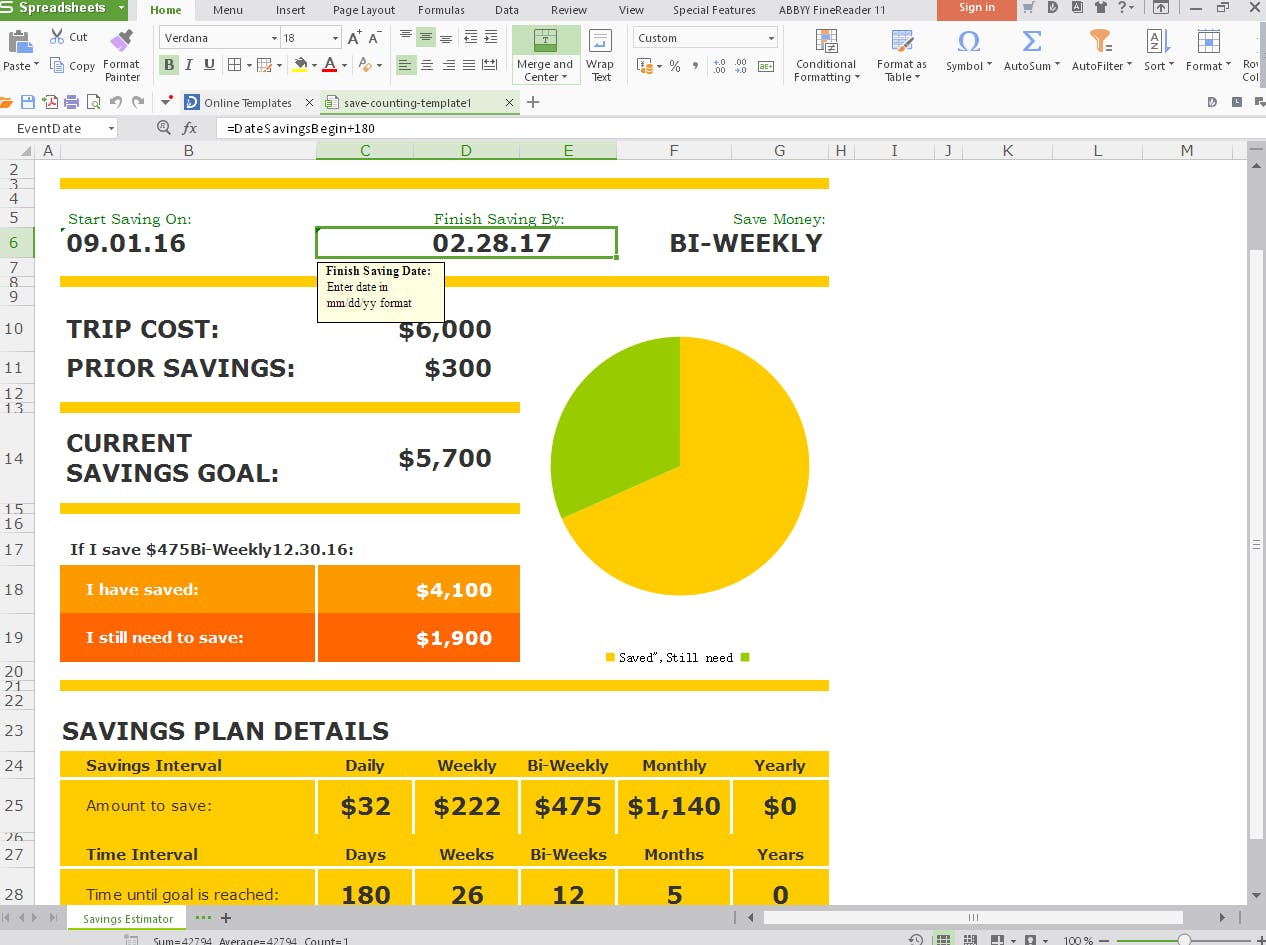Screen dimensions: 1266x945
Task: Open the font size dropdown
Action: pyautogui.click(x=336, y=38)
